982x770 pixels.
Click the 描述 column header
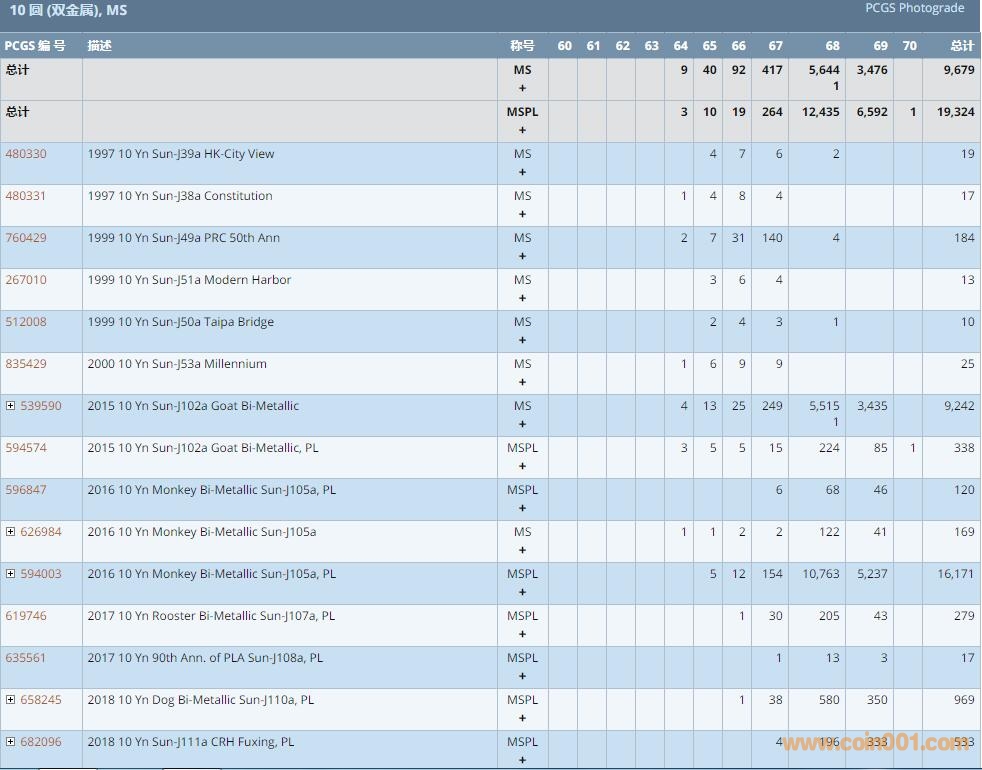(x=99, y=46)
